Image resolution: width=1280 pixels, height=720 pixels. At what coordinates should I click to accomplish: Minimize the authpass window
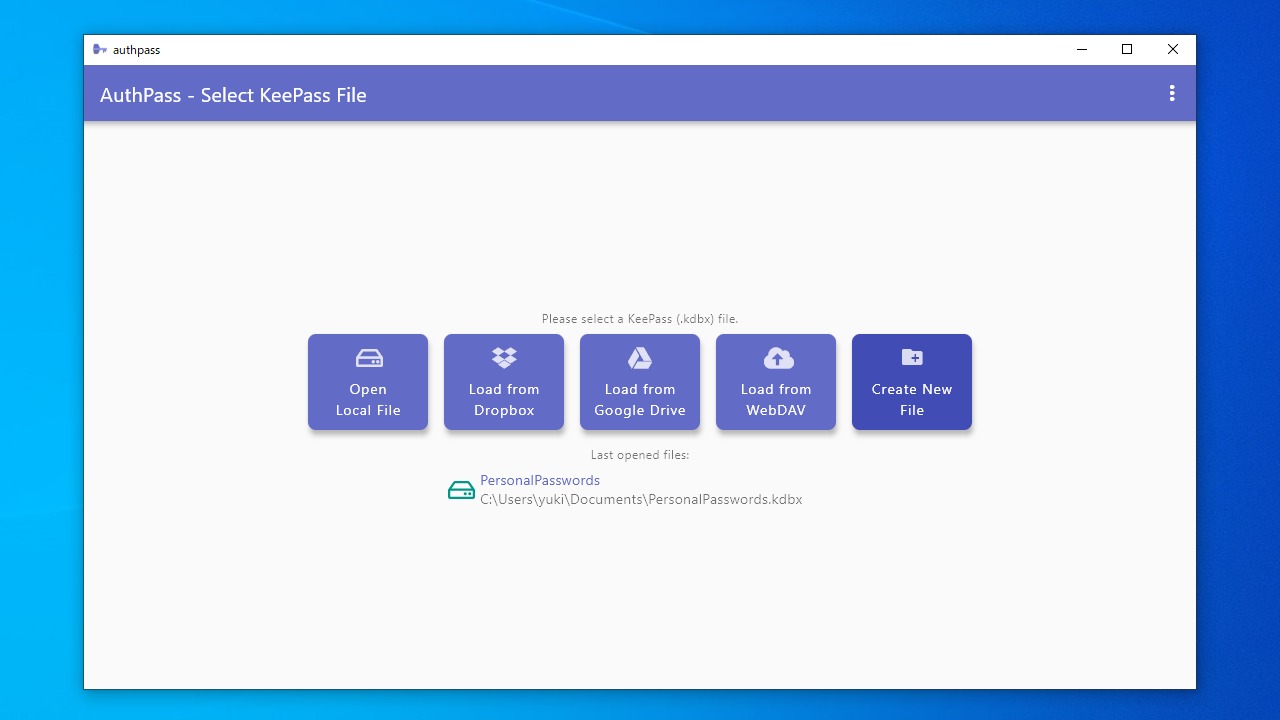pyautogui.click(x=1081, y=50)
